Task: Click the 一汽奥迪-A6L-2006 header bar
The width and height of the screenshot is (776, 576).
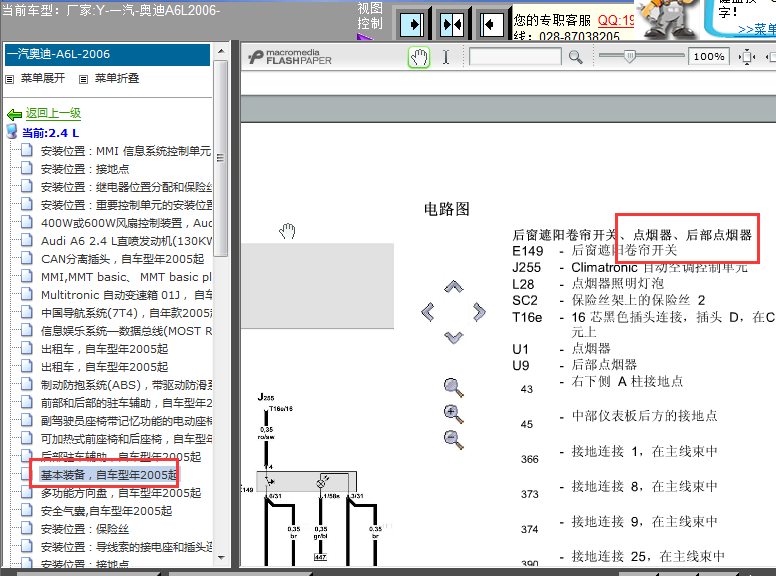Action: (x=107, y=54)
